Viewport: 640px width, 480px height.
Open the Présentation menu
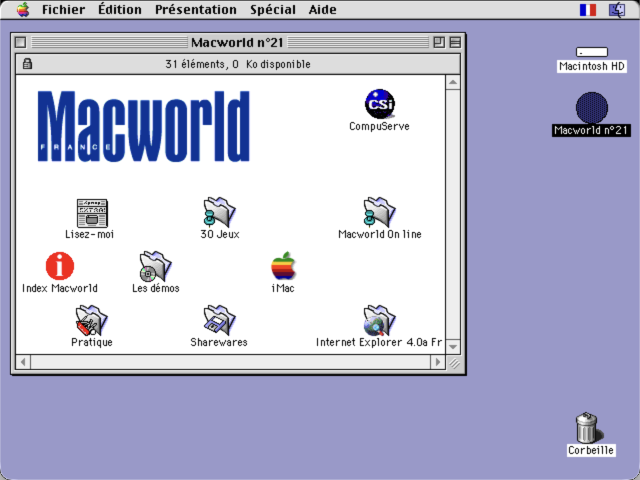point(196,9)
